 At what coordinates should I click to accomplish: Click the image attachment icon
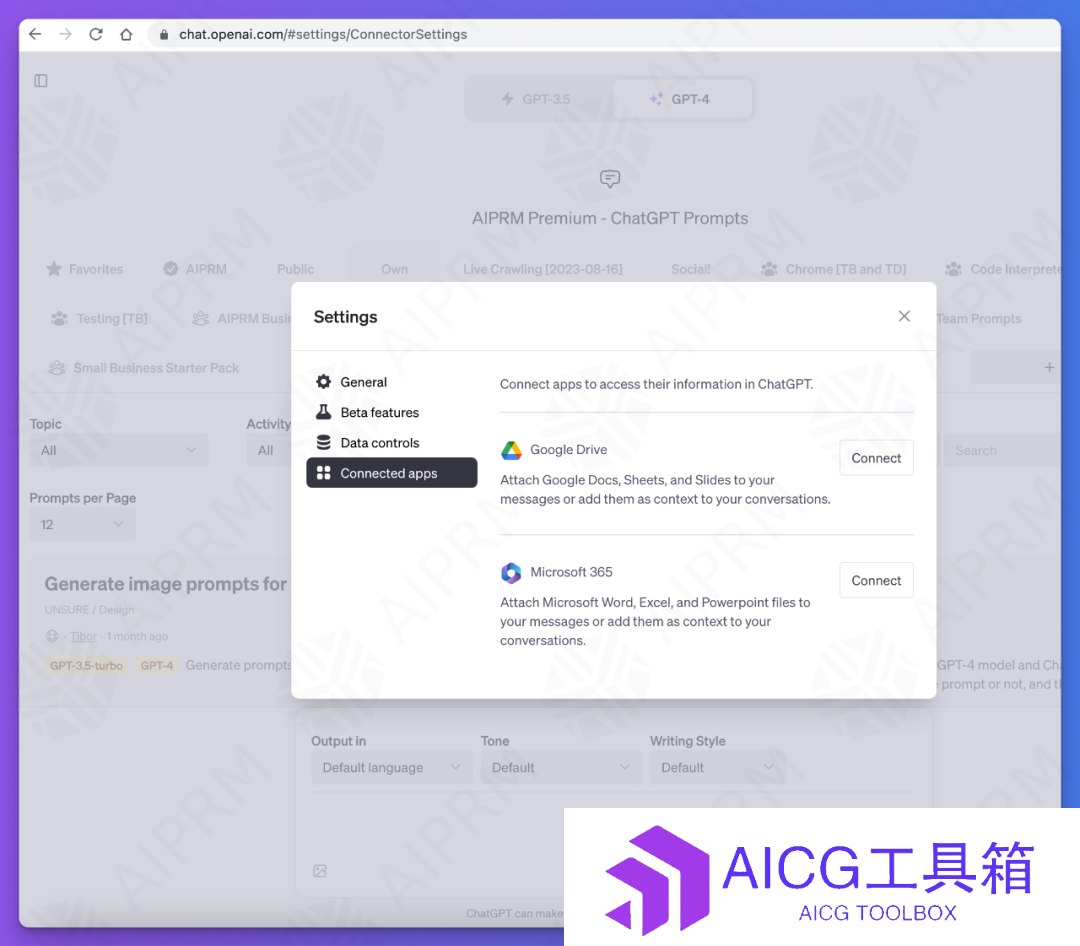coord(320,871)
